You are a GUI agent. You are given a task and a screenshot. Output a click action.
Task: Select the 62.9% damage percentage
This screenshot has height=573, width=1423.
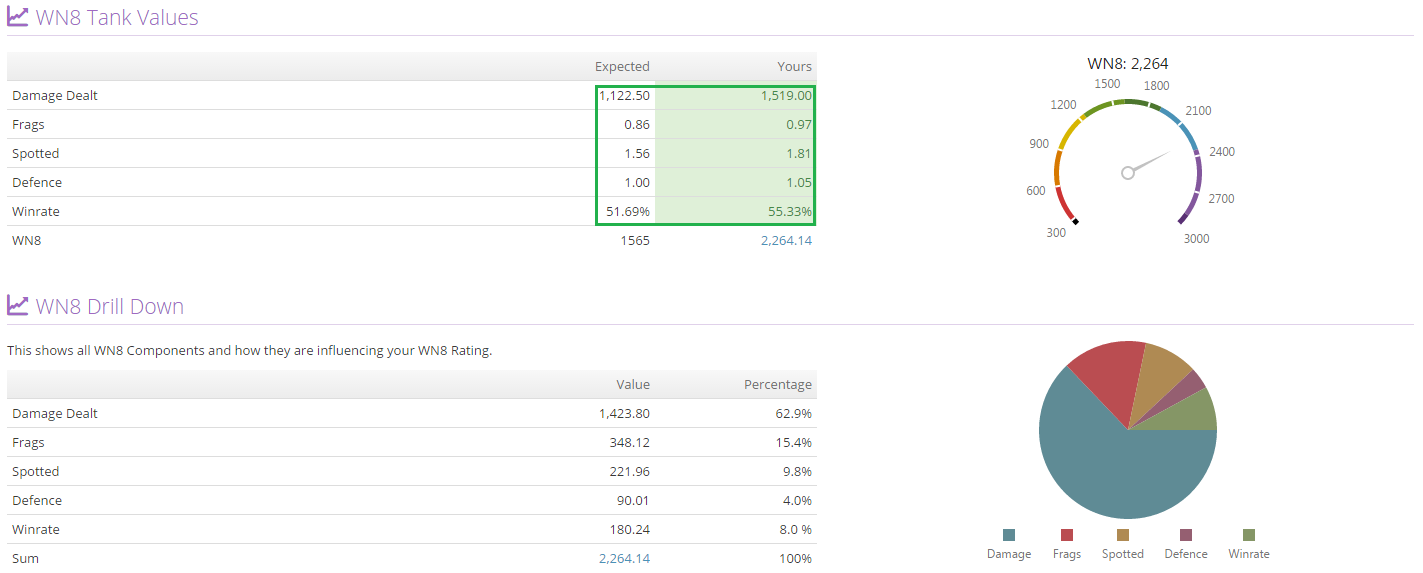pos(795,413)
